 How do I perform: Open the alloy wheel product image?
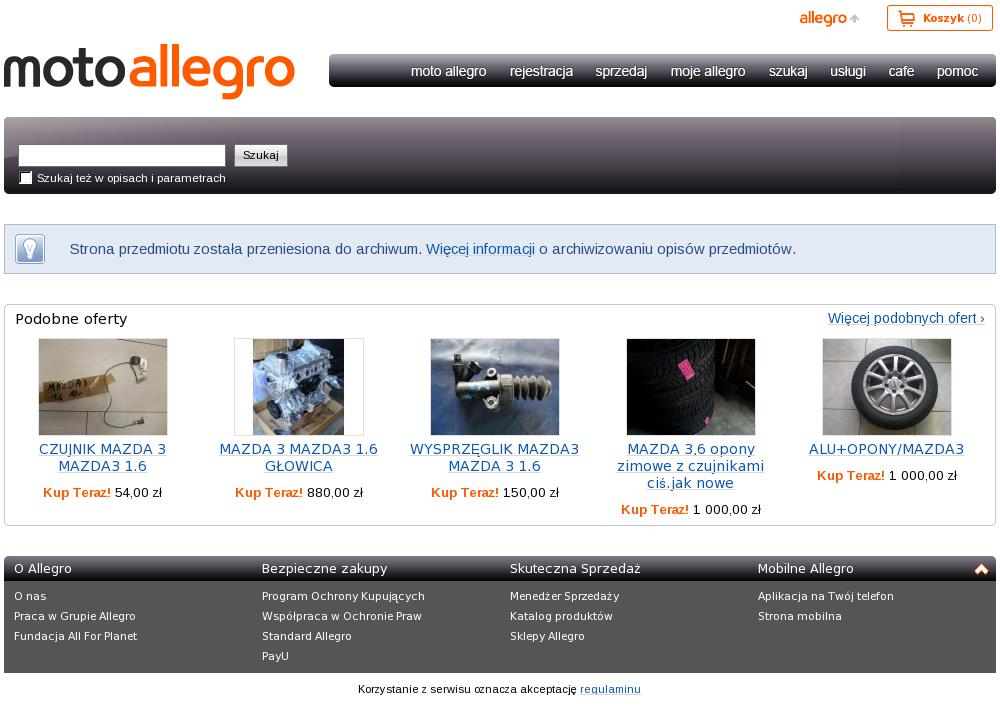coord(887,387)
